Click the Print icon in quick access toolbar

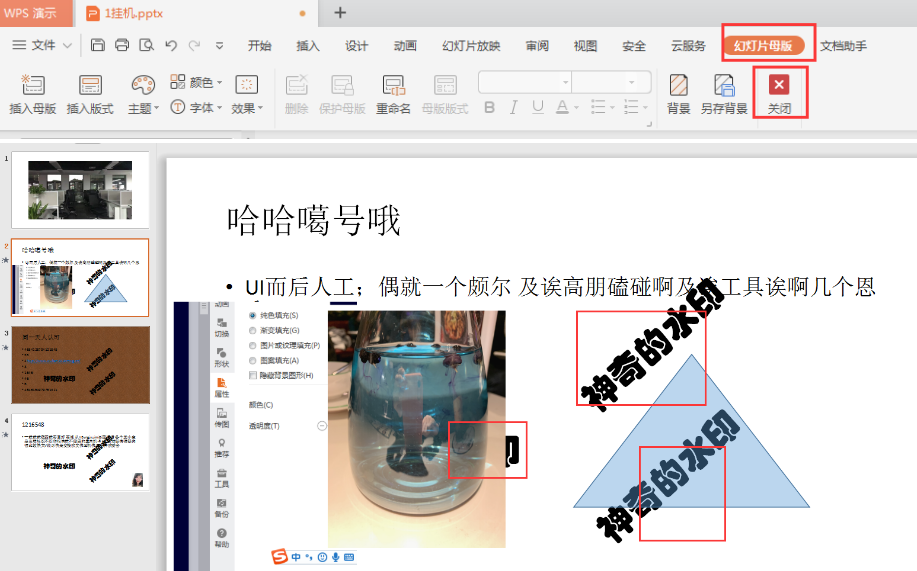(122, 45)
